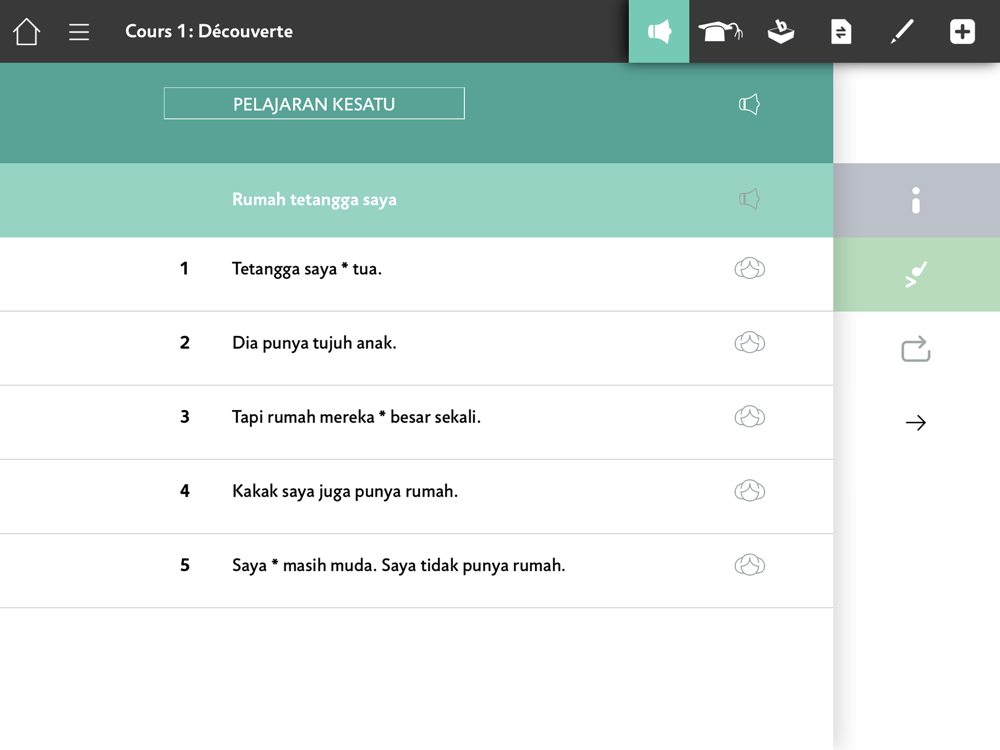The image size is (1000, 750).
Task: Open the hamburger menu
Action: point(79,32)
